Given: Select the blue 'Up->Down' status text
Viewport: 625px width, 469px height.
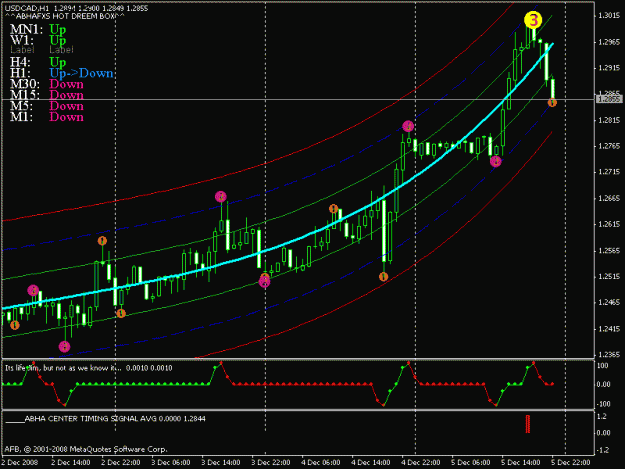Looking at the screenshot, I should pyautogui.click(x=81, y=73).
